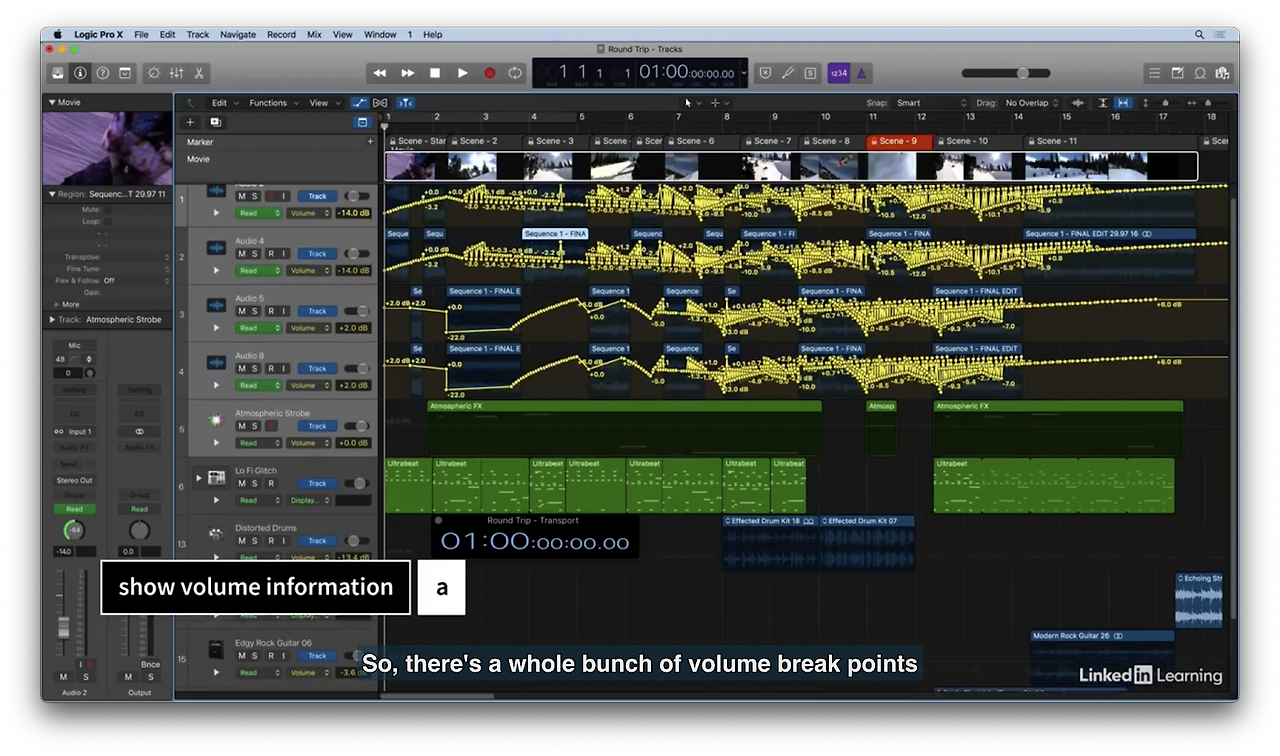This screenshot has height=756, width=1280.
Task: Click the Duplicate Track button
Action: [x=215, y=122]
